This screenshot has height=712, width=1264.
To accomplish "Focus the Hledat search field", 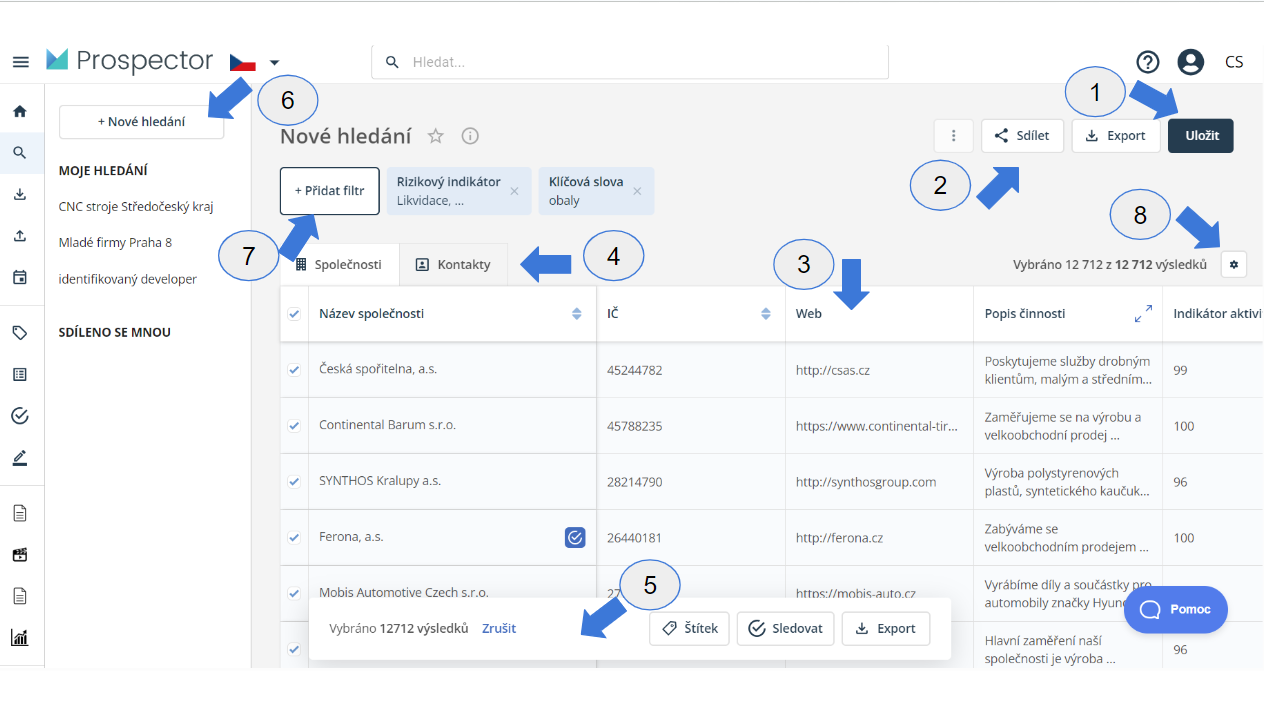I will tap(630, 62).
